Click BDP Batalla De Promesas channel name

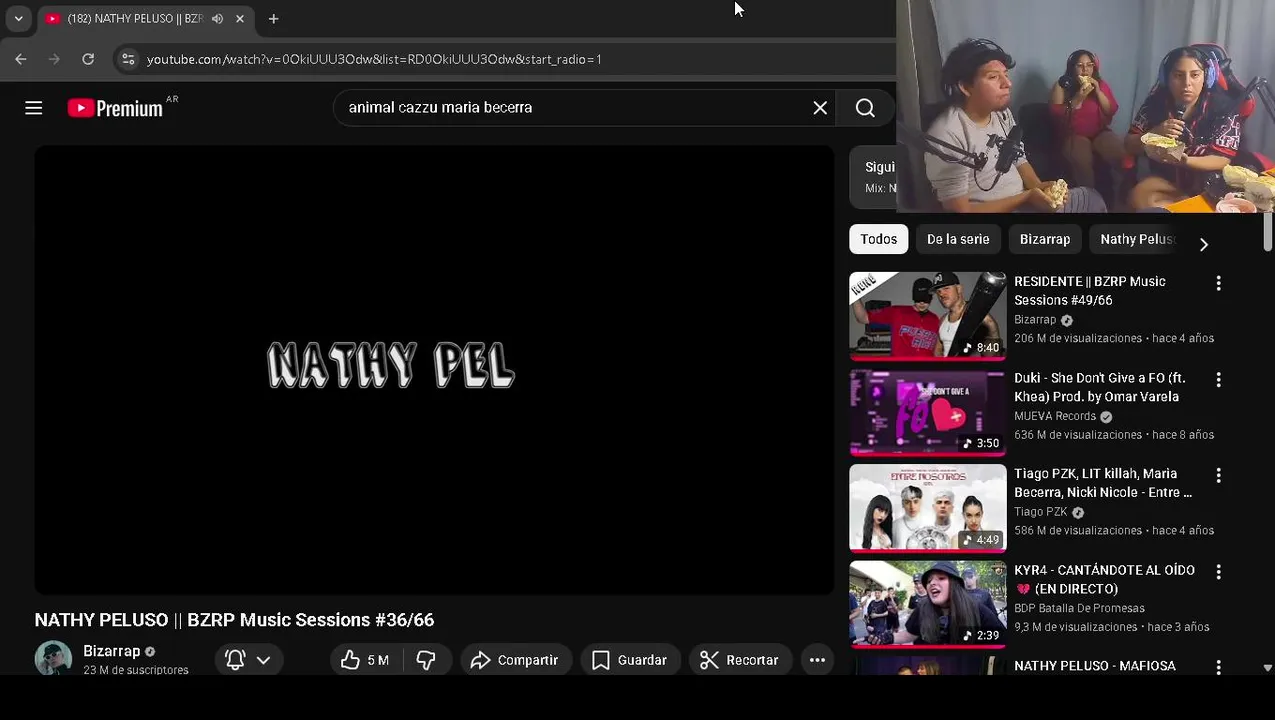(1079, 608)
